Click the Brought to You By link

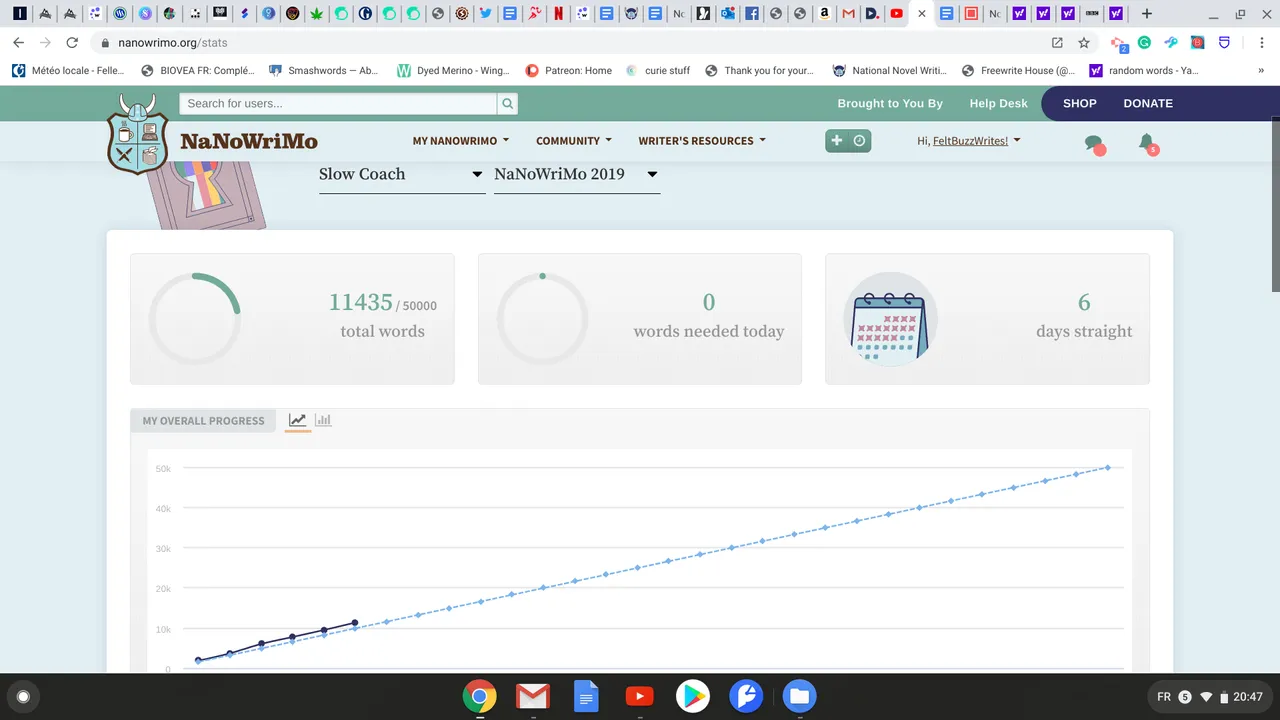point(890,103)
